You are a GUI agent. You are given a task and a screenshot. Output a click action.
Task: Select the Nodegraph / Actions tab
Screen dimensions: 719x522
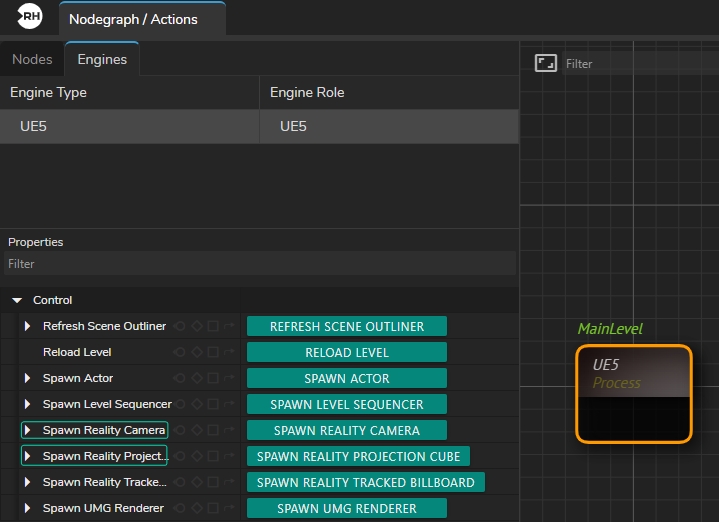point(133,19)
